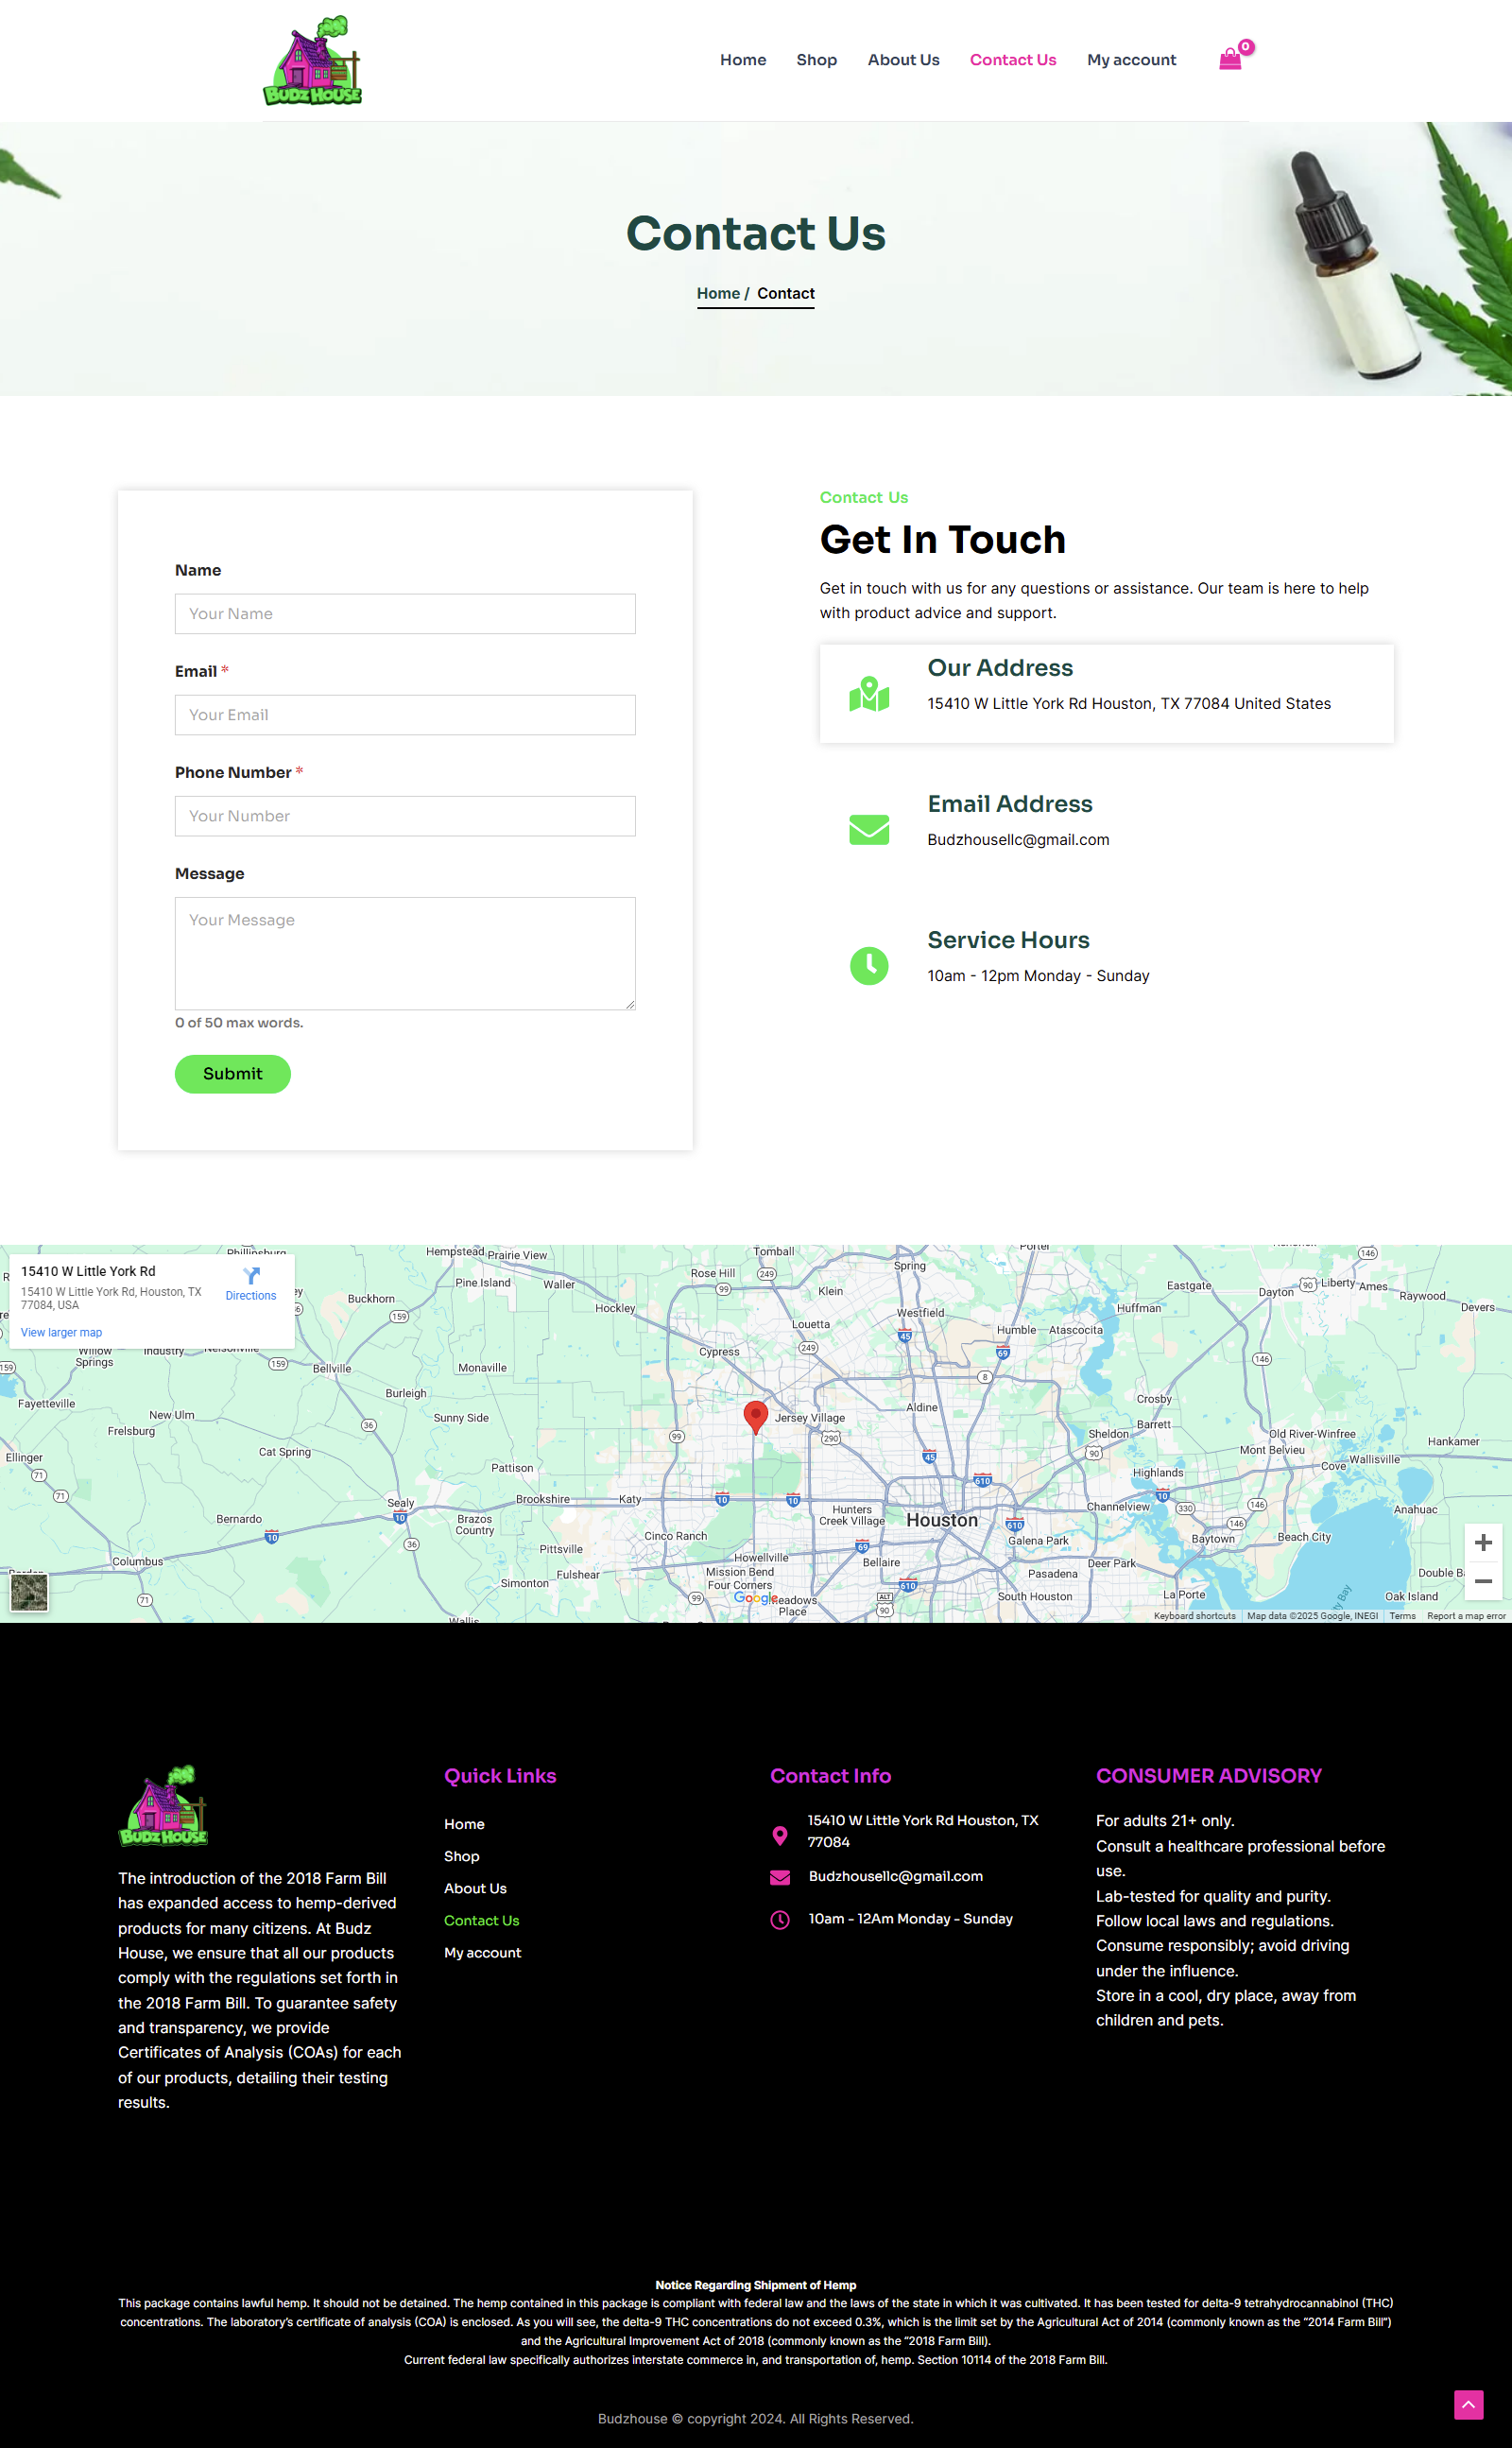
Task: Click the 0 of 50 max words counter
Action: point(239,1022)
